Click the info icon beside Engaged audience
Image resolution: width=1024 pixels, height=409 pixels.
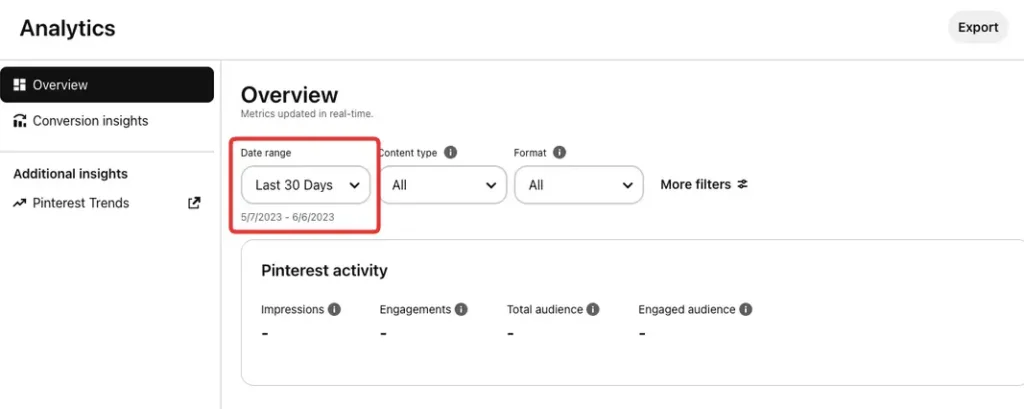pos(746,310)
